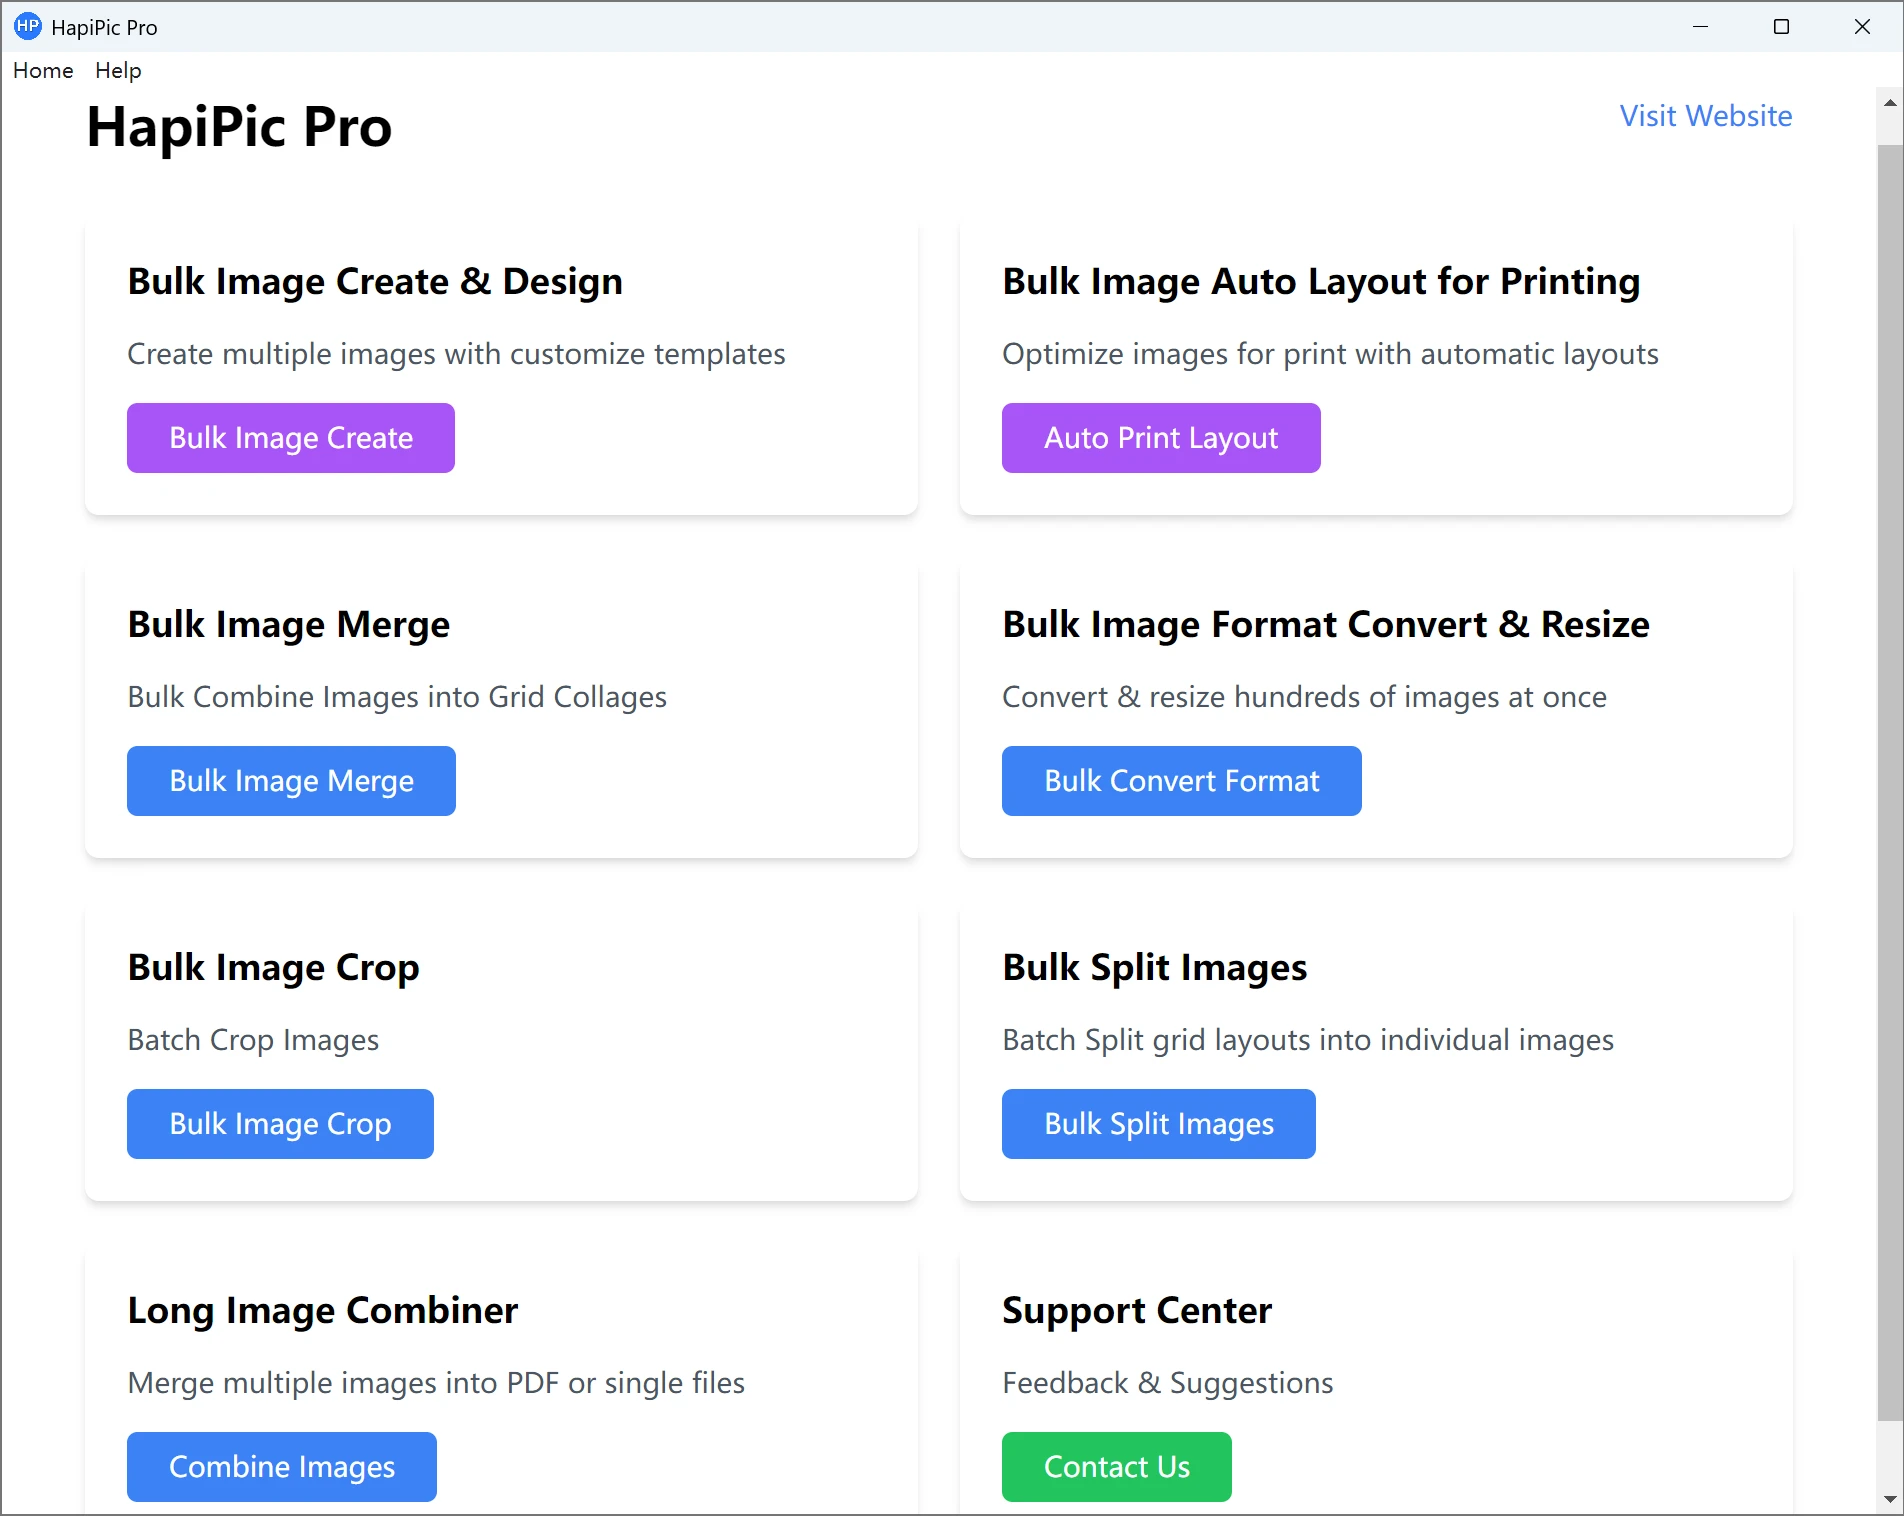Click the large 'HapiPic Pro' page title

[239, 127]
